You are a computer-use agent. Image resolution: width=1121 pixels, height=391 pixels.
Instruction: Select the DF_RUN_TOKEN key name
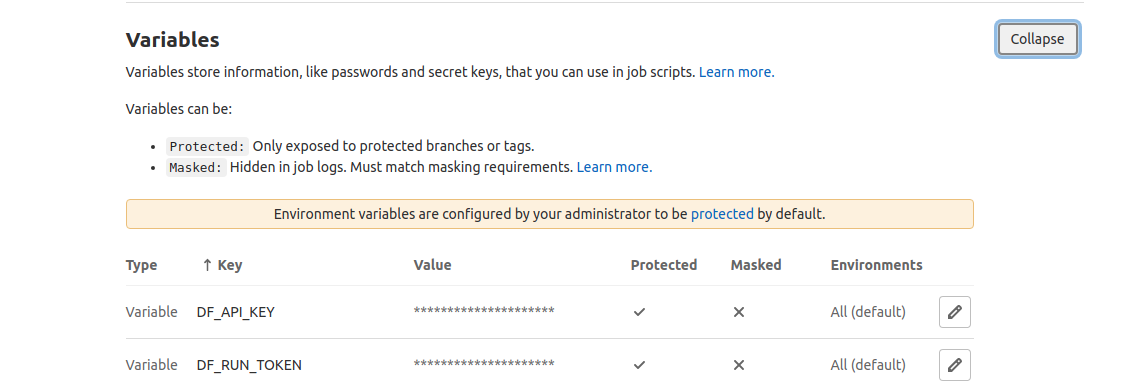pos(249,365)
